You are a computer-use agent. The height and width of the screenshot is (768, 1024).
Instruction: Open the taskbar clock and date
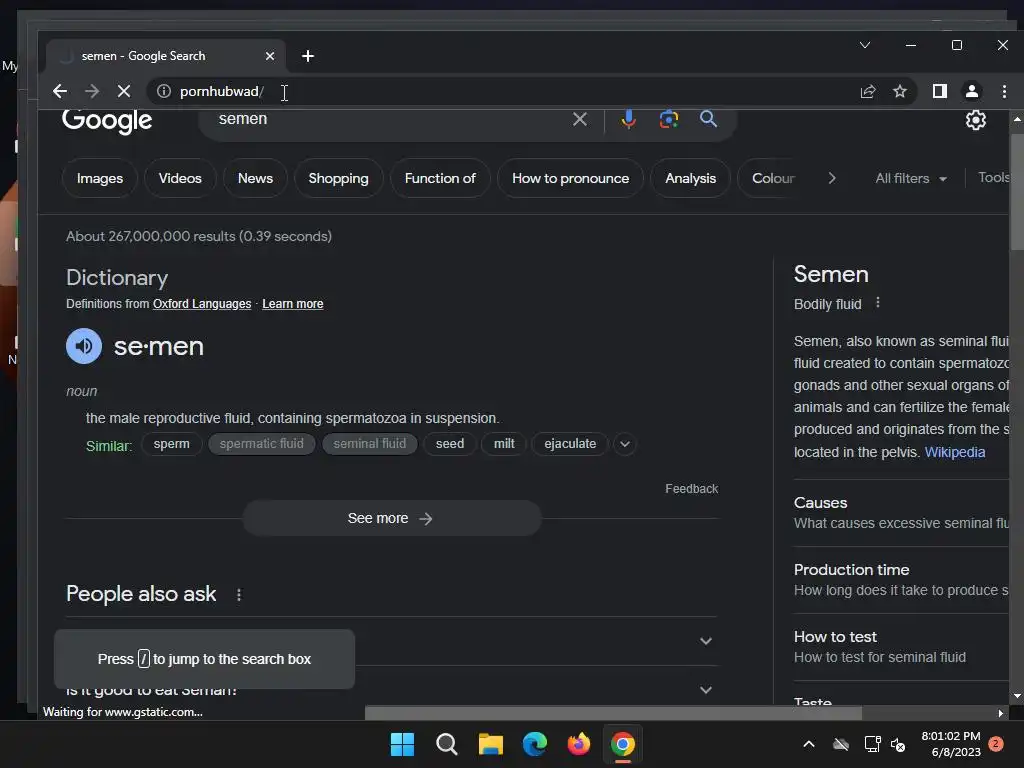[951, 744]
